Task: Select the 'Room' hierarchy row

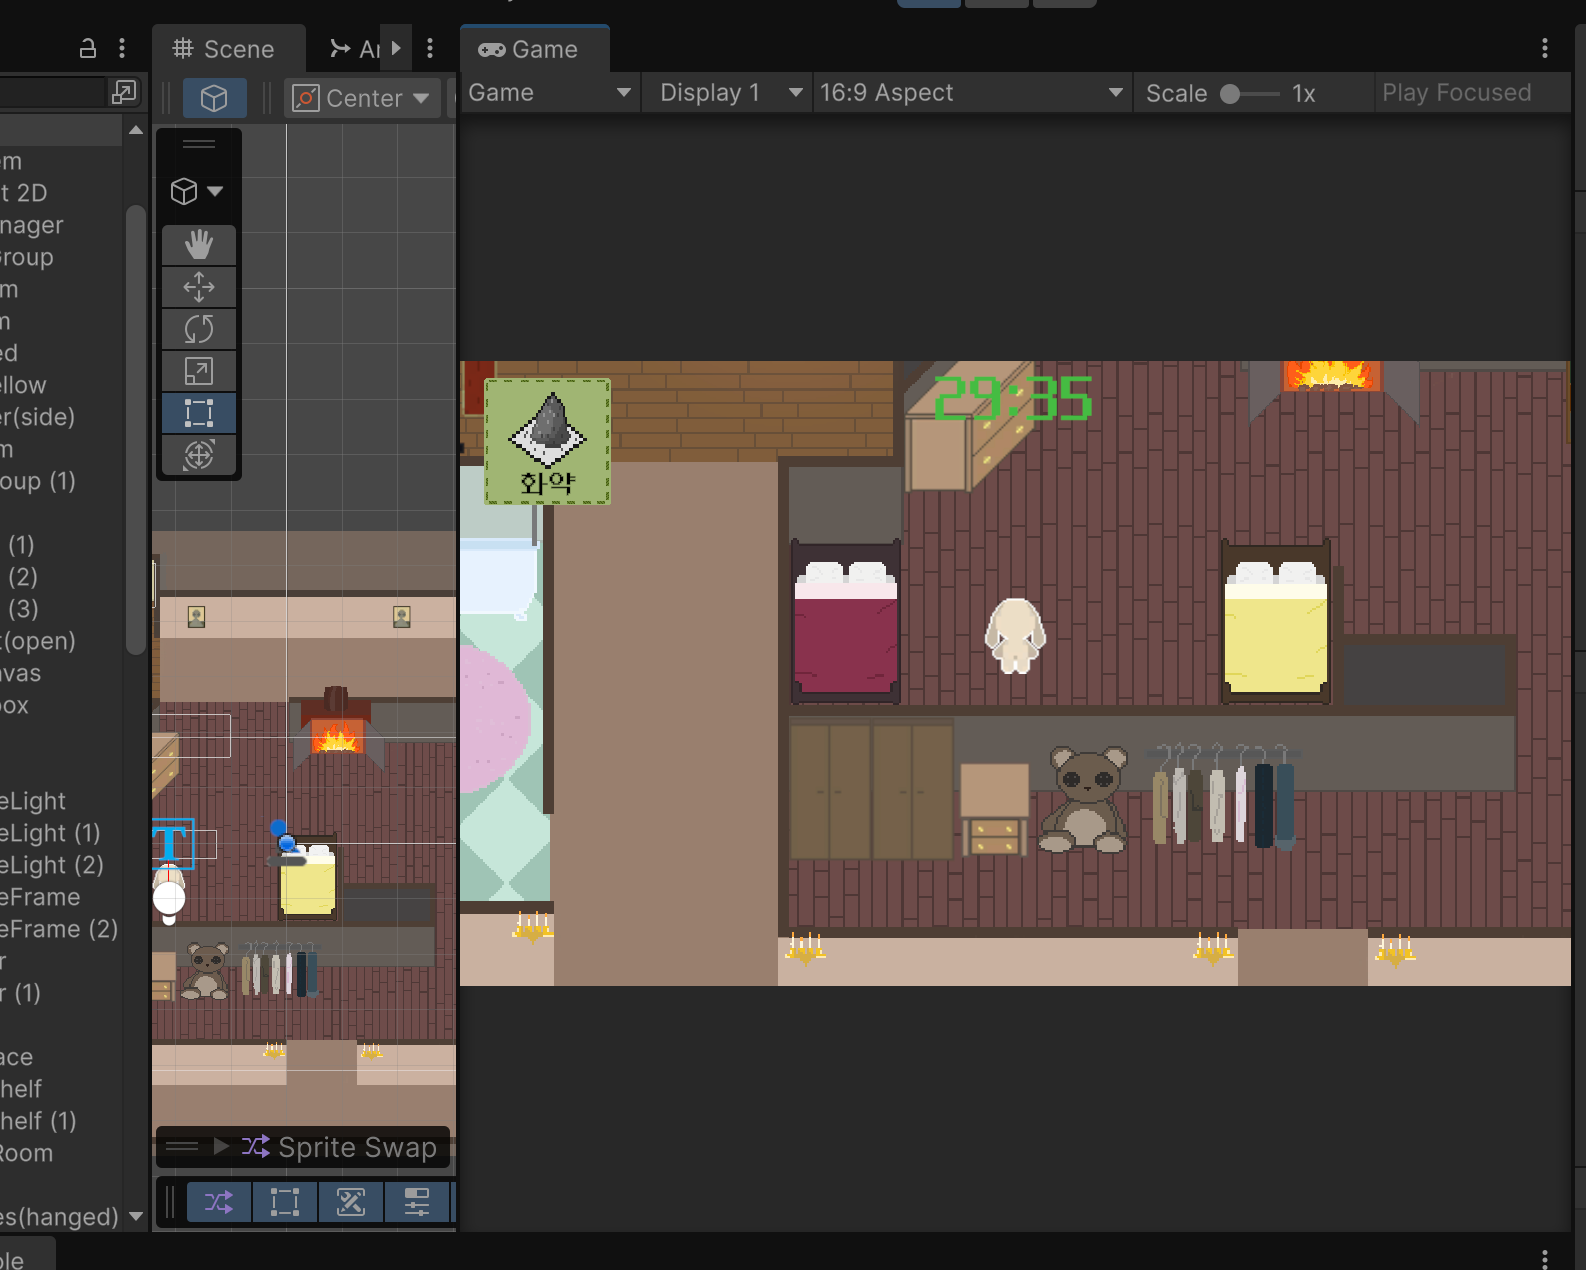Action: pyautogui.click(x=61, y=1153)
